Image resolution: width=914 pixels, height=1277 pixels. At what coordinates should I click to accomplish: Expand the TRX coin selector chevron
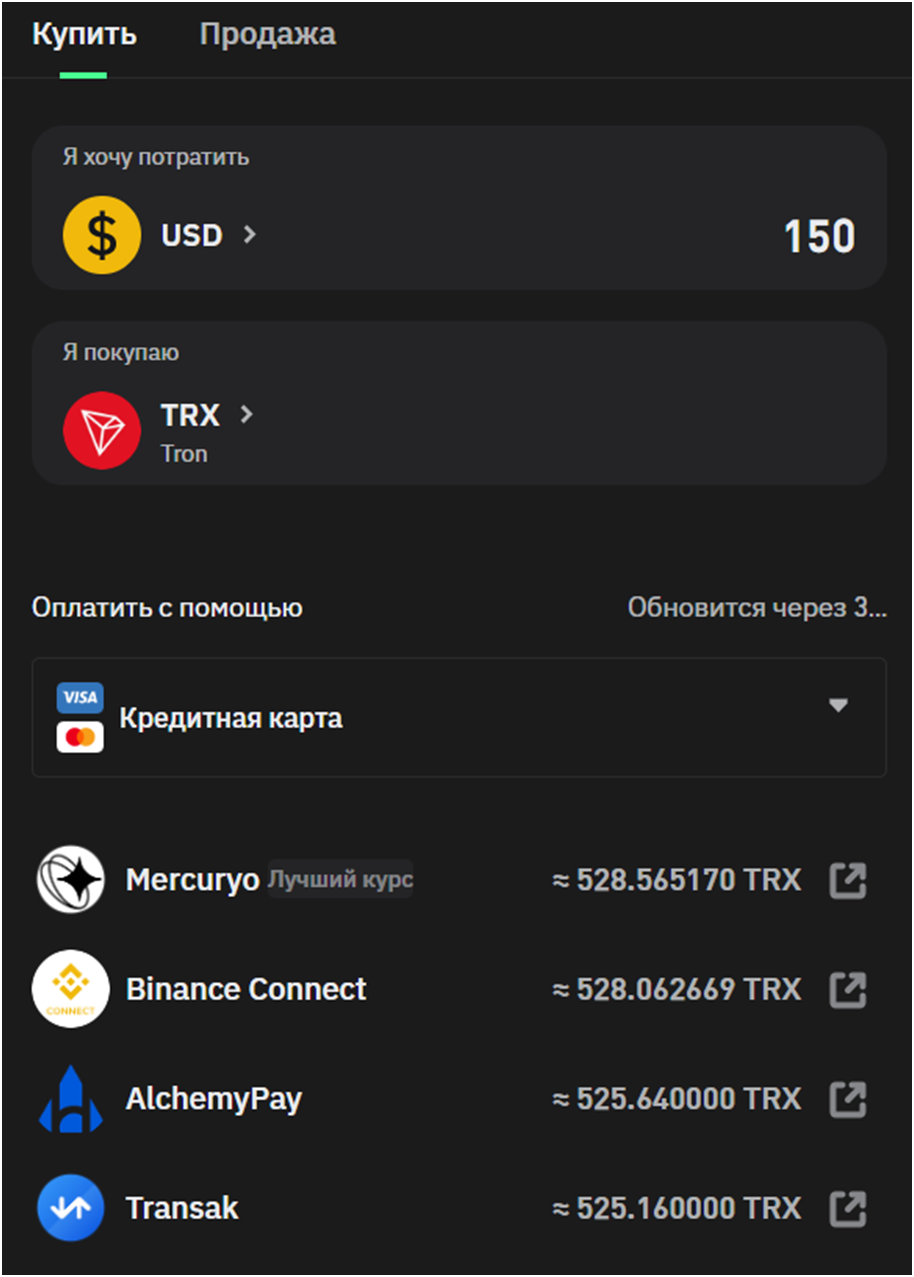click(247, 414)
